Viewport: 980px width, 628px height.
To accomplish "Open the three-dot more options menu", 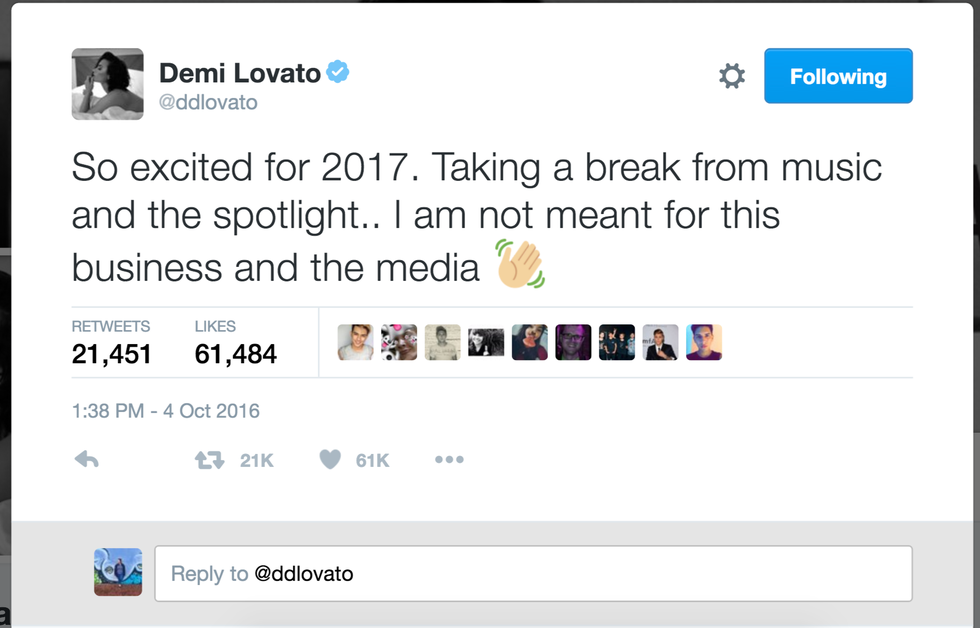I will (x=449, y=460).
